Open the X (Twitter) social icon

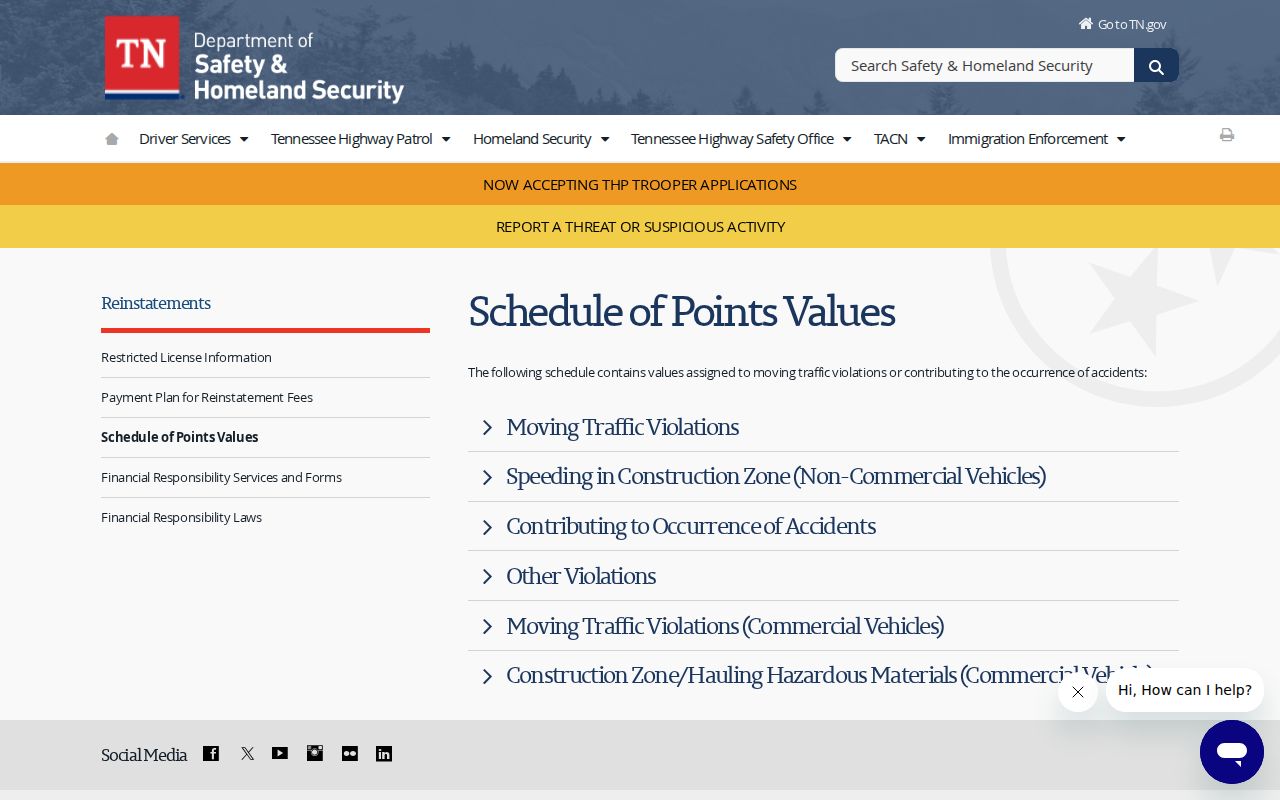pos(247,753)
